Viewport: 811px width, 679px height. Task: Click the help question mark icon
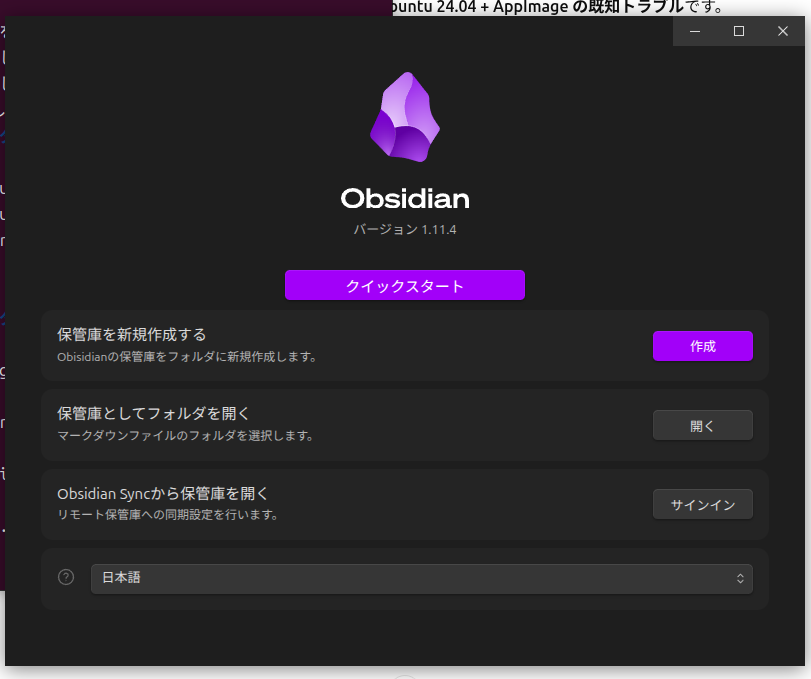coord(66,577)
